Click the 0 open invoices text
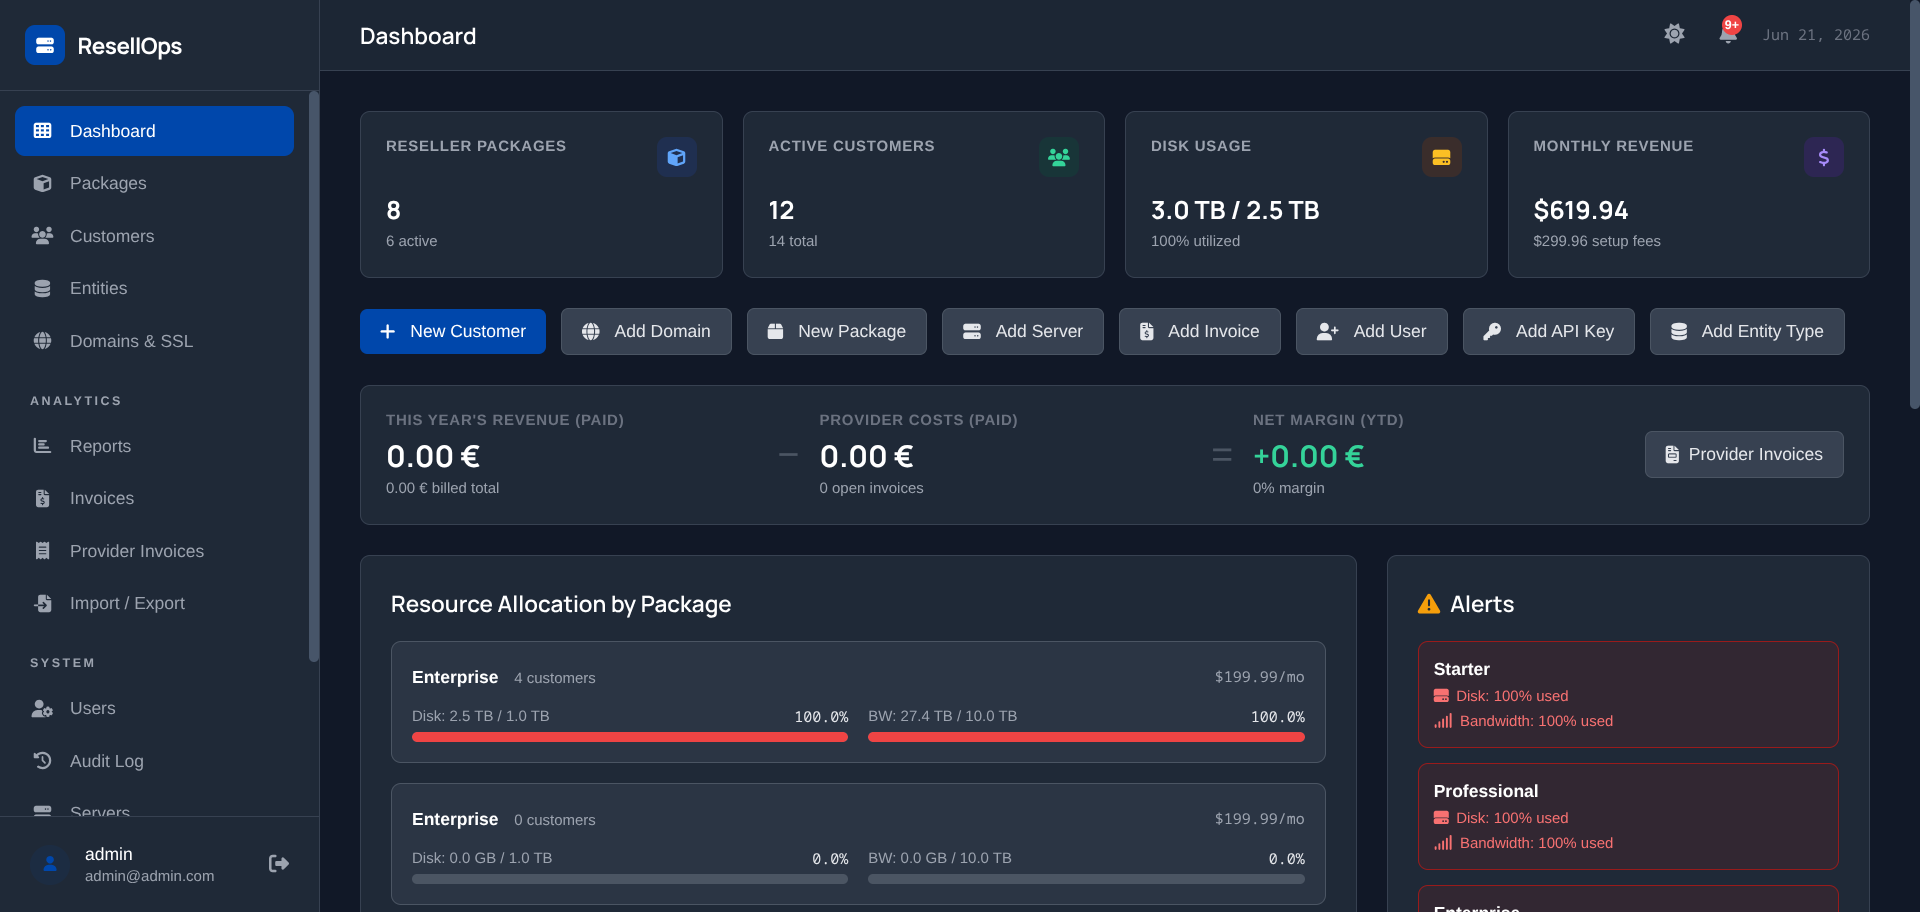 pyautogui.click(x=871, y=488)
